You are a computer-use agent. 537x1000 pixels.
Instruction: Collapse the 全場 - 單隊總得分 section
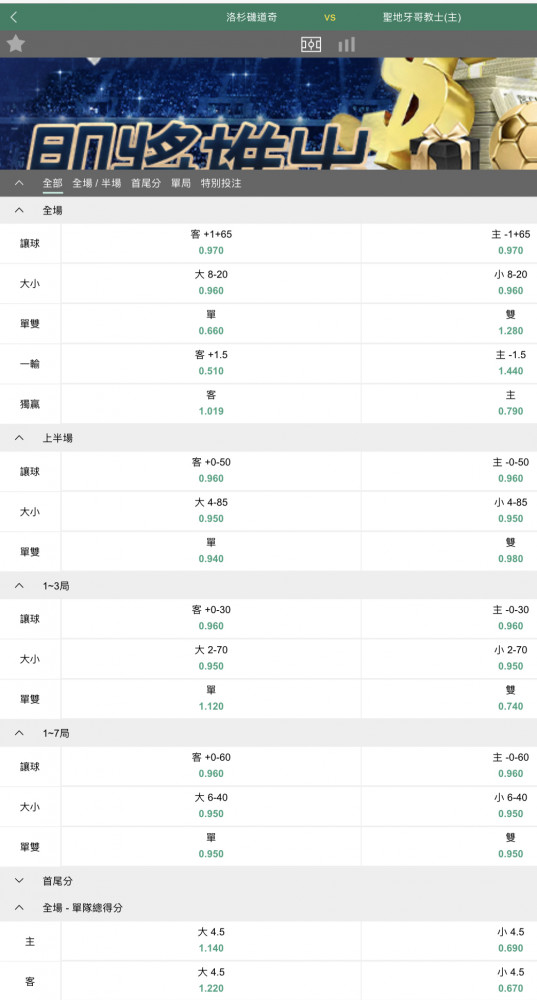(x=19, y=908)
